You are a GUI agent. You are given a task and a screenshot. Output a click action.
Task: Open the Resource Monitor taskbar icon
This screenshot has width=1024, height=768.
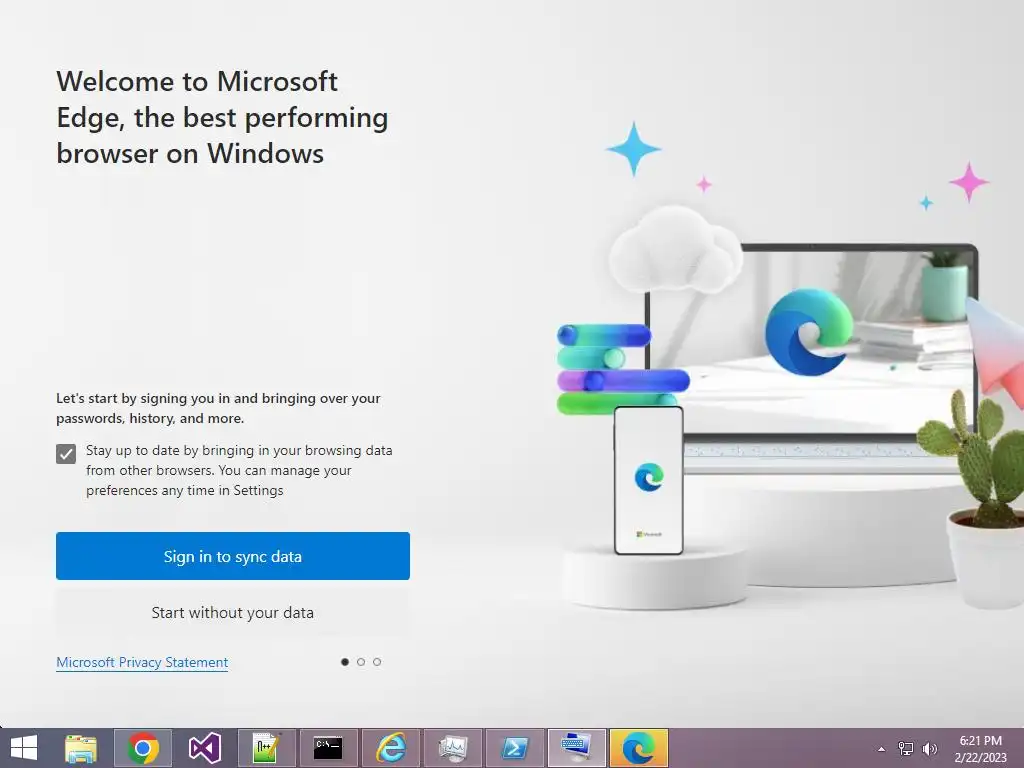pos(453,748)
